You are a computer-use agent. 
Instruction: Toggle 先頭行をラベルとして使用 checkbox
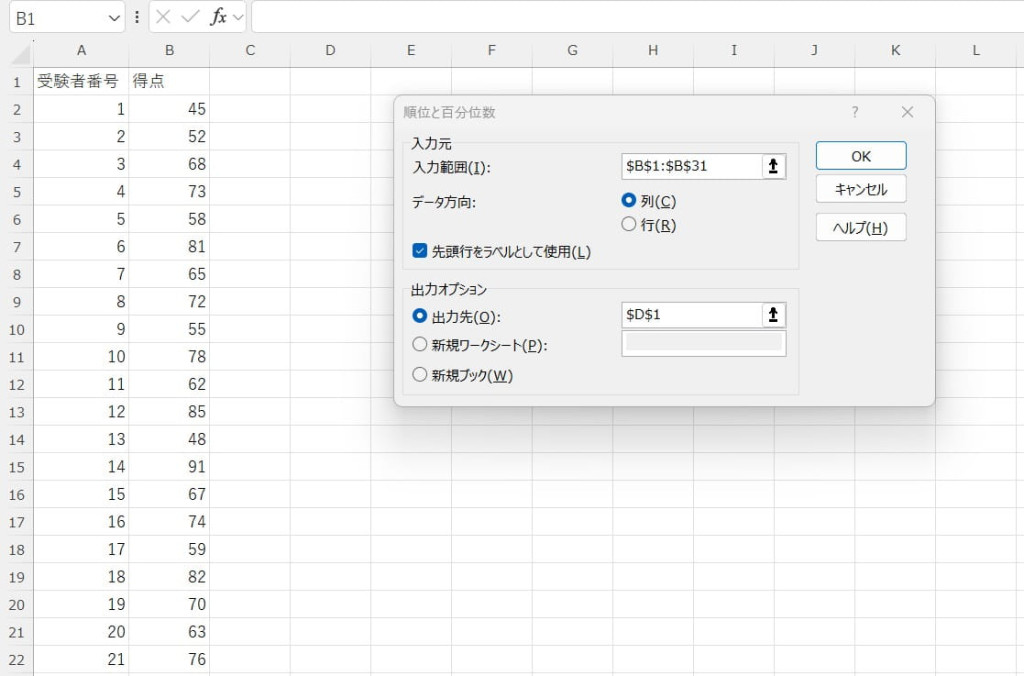point(420,252)
